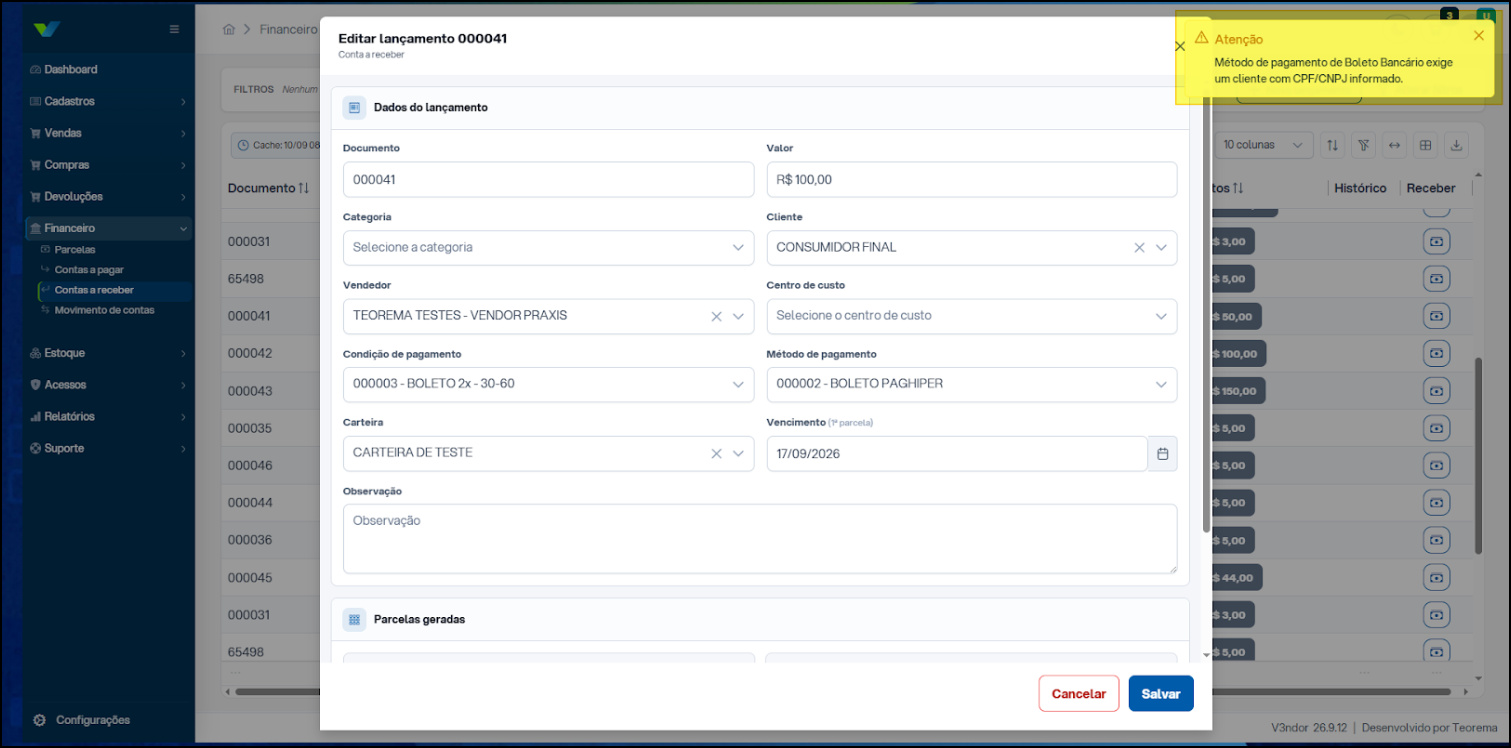1511x748 pixels.
Task: Click the Documento input field
Action: click(x=548, y=180)
